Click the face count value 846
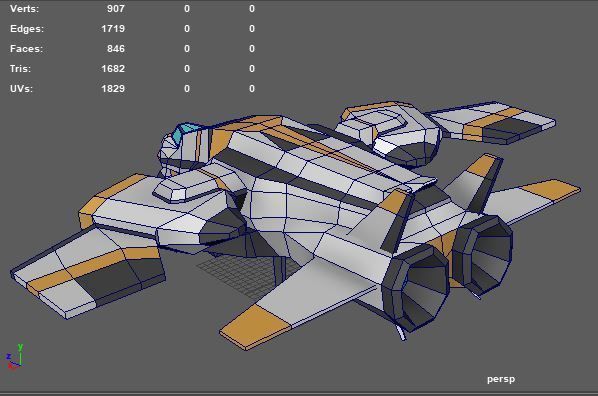This screenshot has height=396, width=598. [116, 49]
